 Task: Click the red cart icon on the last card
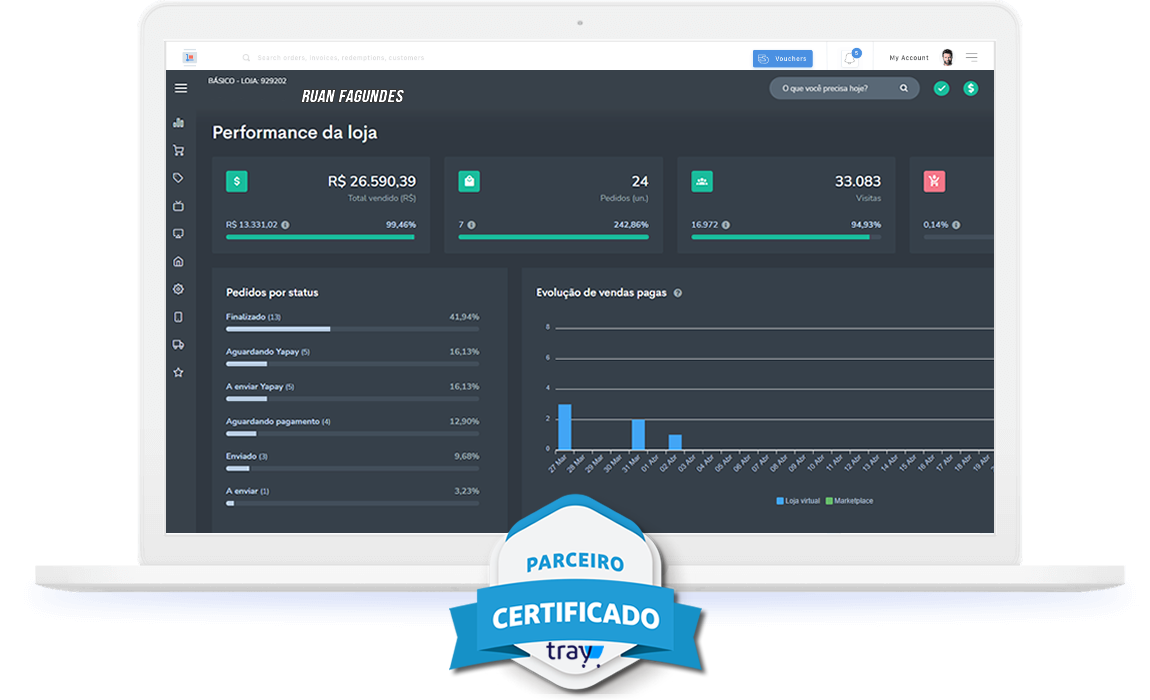[x=934, y=181]
